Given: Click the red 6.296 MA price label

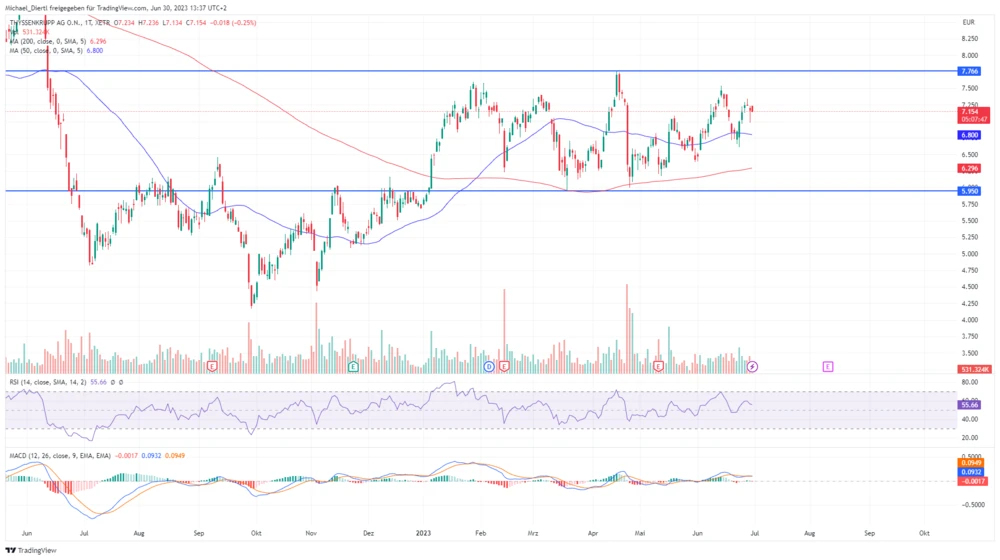Looking at the screenshot, I should point(969,168).
